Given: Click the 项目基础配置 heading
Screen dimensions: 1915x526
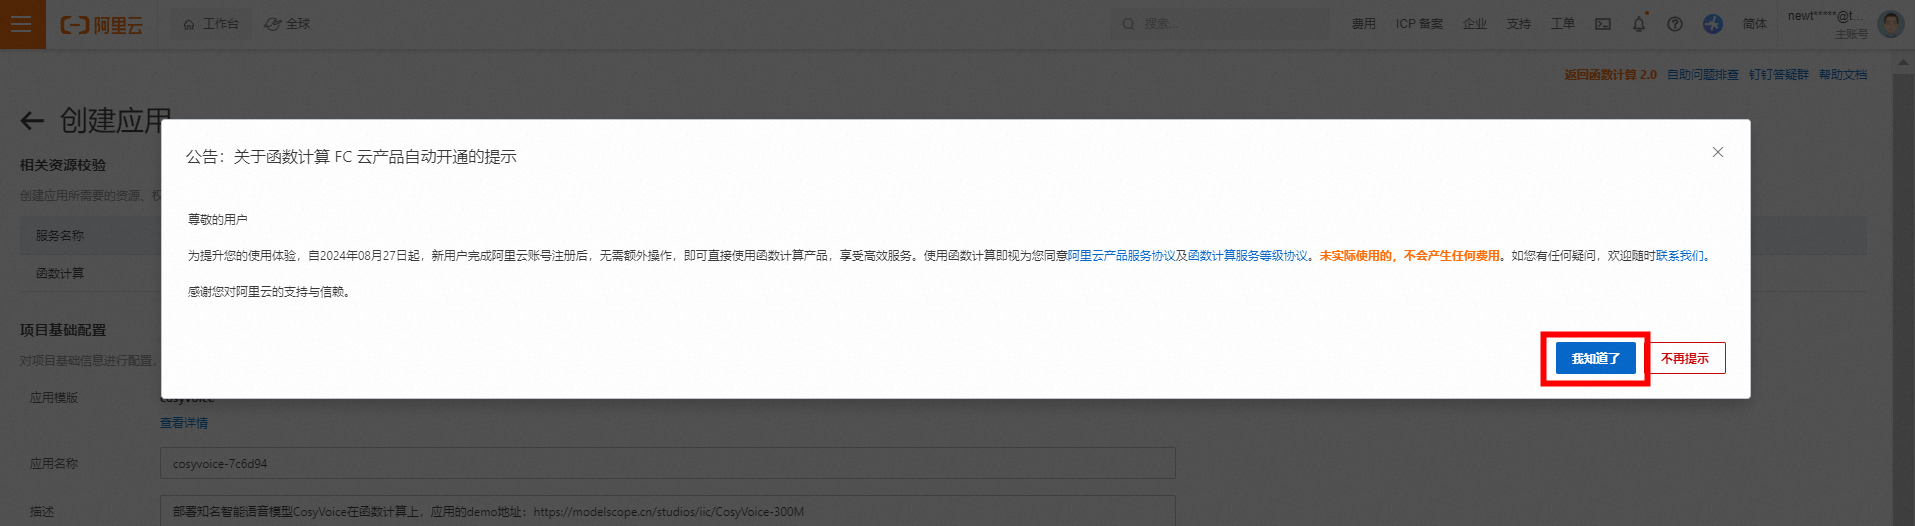Looking at the screenshot, I should tap(63, 330).
